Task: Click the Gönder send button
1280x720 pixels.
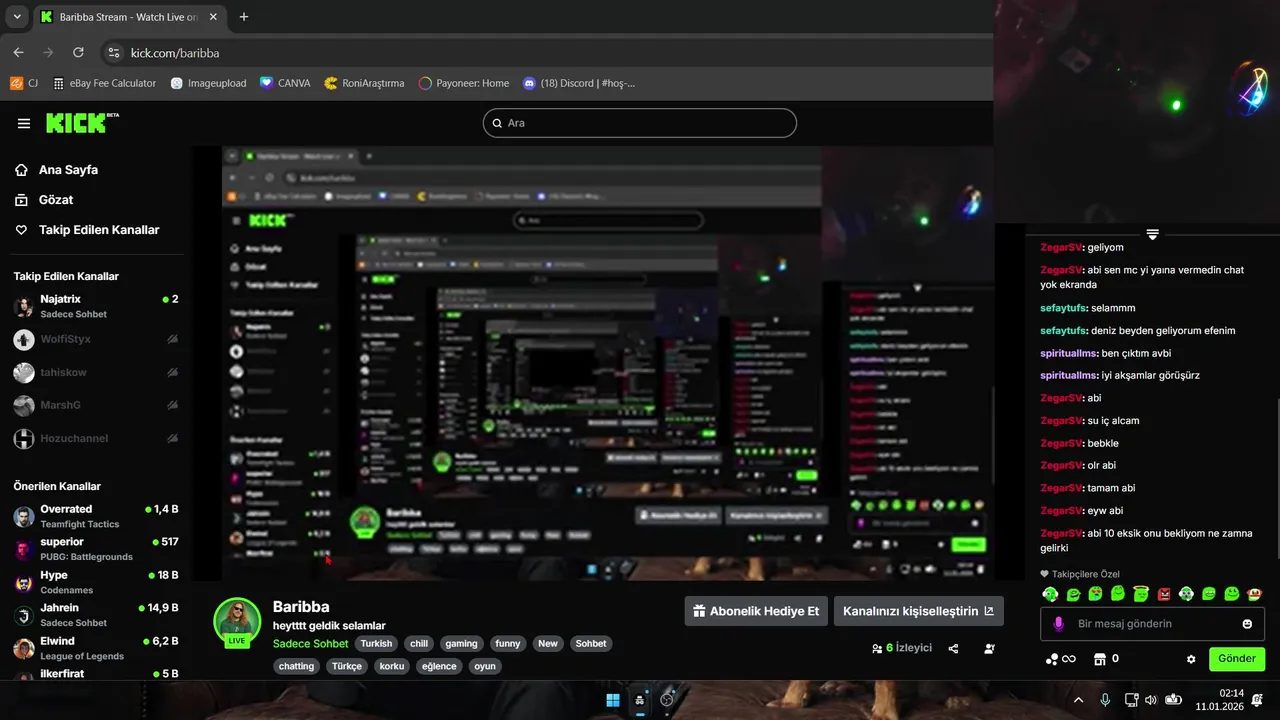Action: (1237, 659)
